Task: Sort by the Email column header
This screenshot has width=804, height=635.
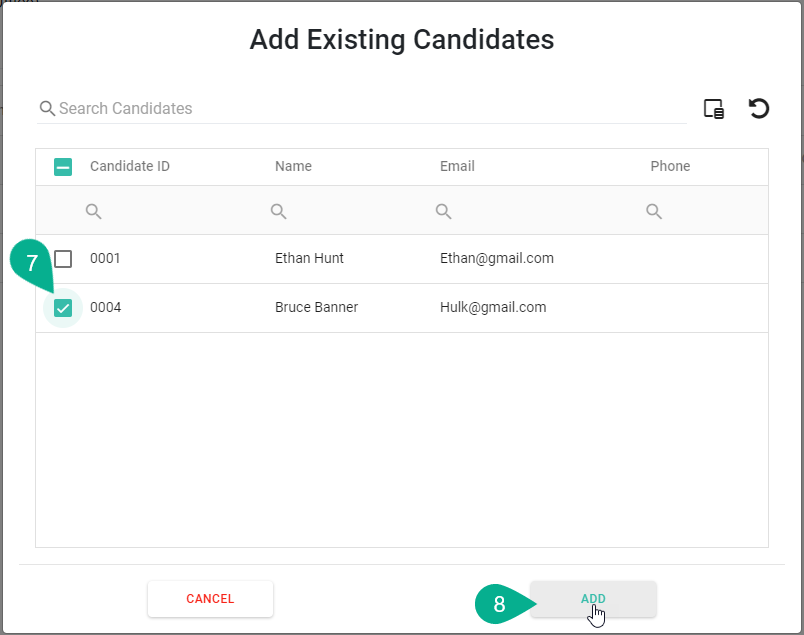Action: click(457, 166)
